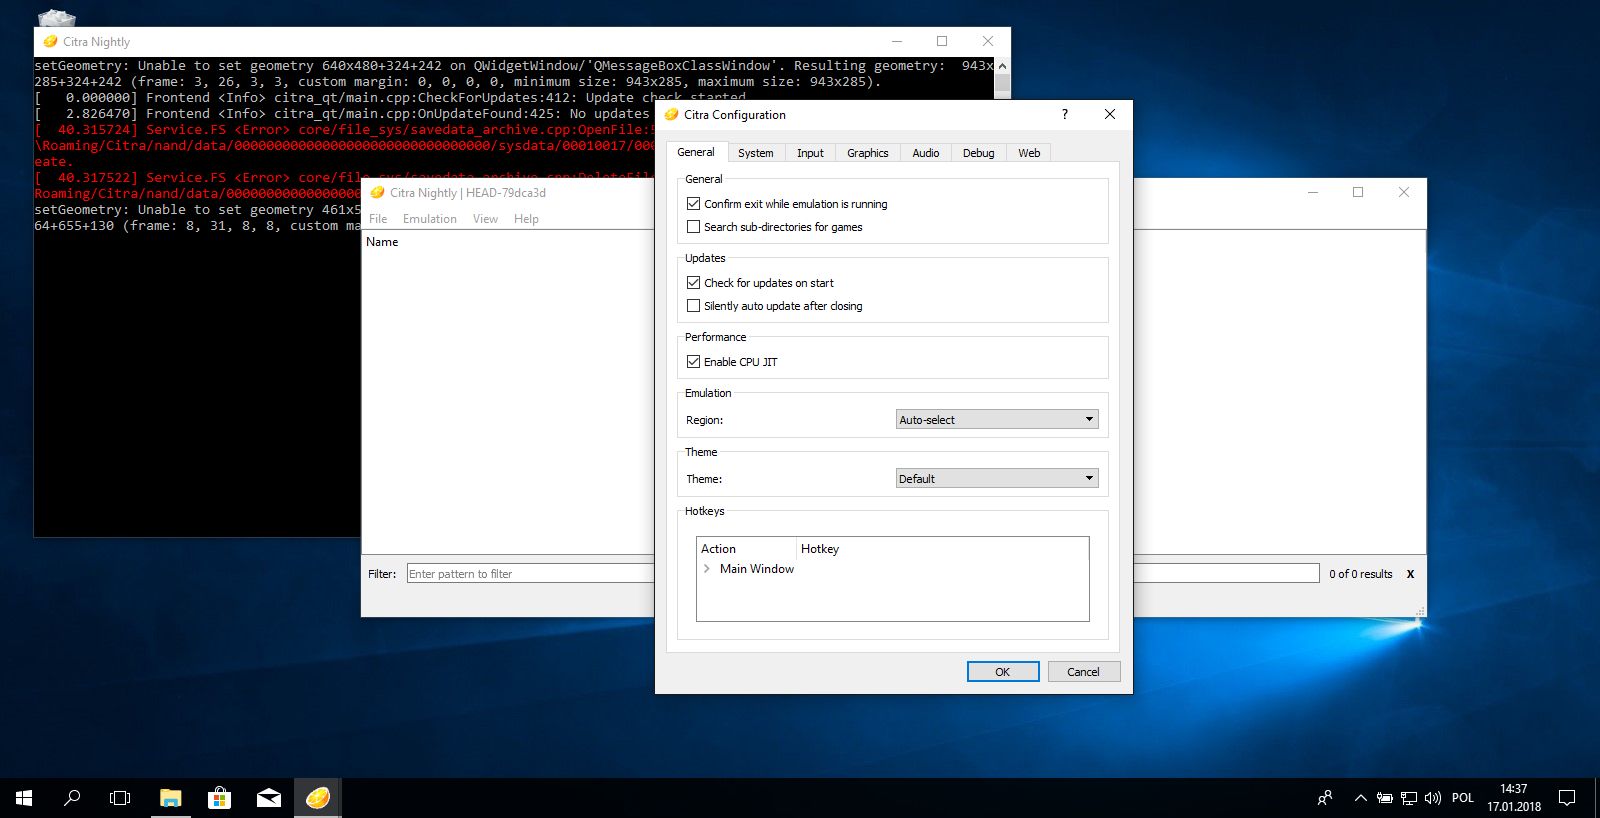Enable Search sub-directories for games
1600x818 pixels.
tap(693, 226)
